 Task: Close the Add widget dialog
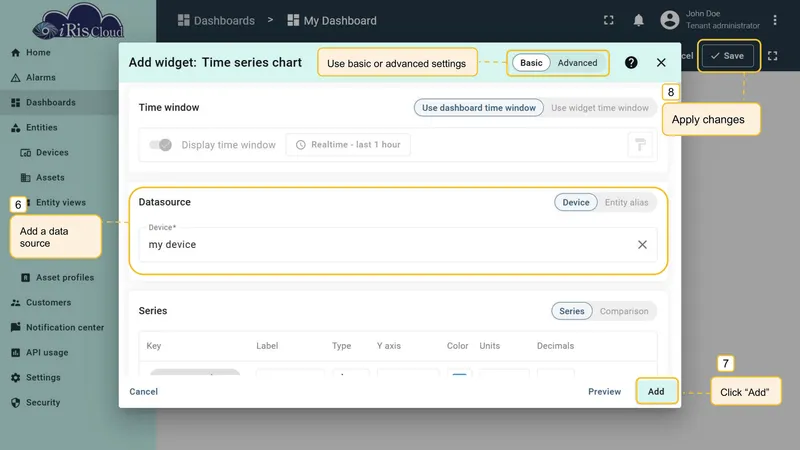(661, 62)
